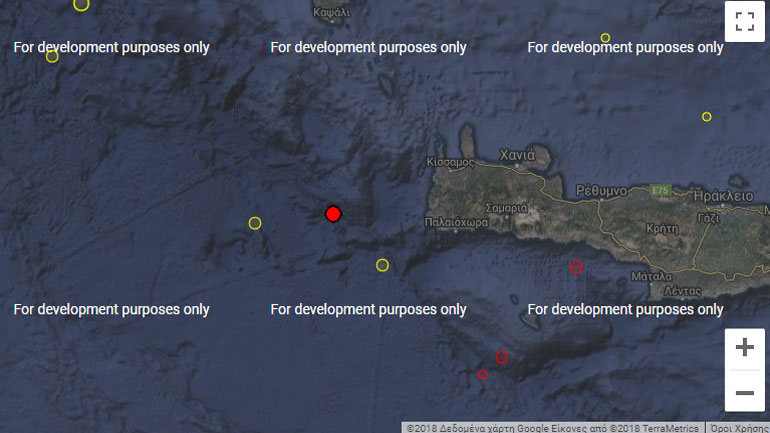
Task: Click yellow circle beside top-left watermark text
Action: [52, 56]
